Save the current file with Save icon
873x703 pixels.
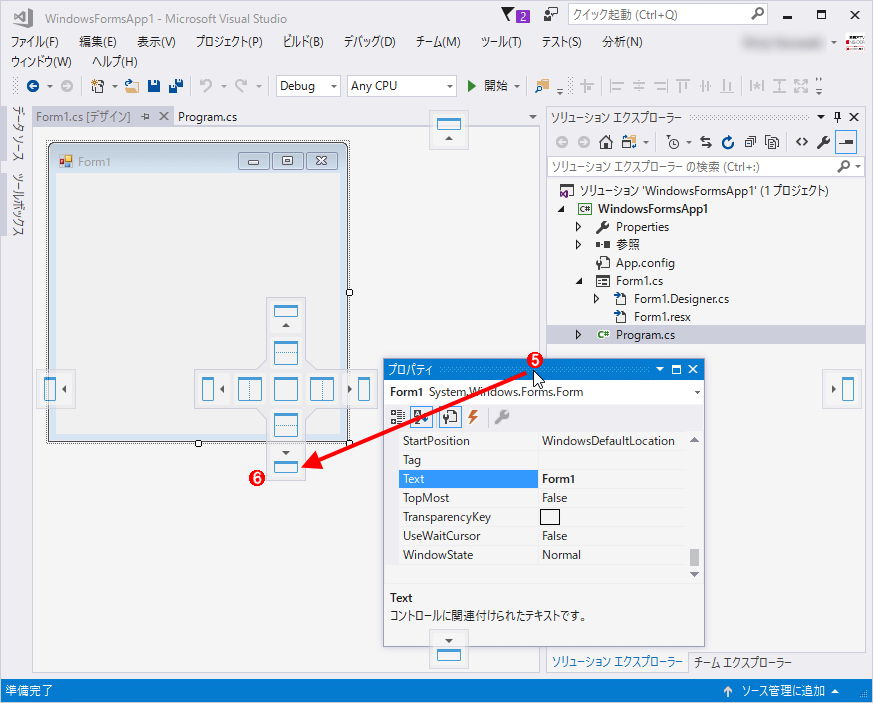(154, 86)
